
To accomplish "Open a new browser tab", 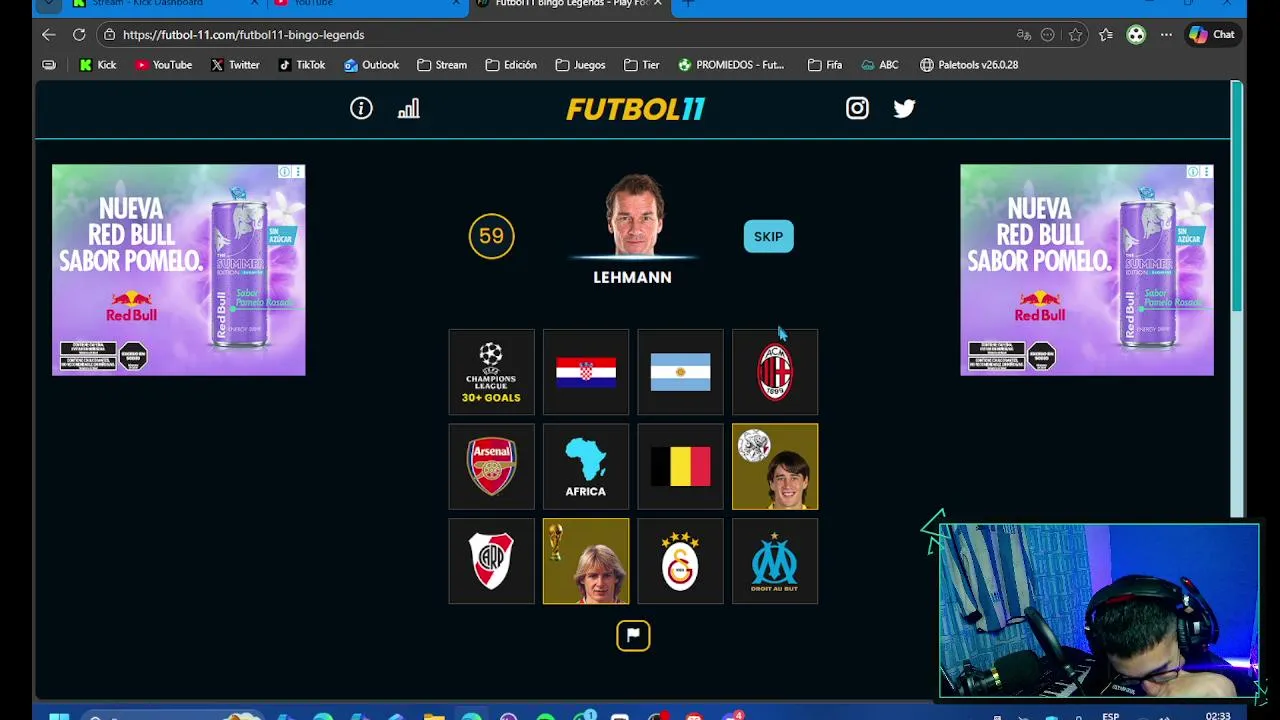I will [688, 4].
